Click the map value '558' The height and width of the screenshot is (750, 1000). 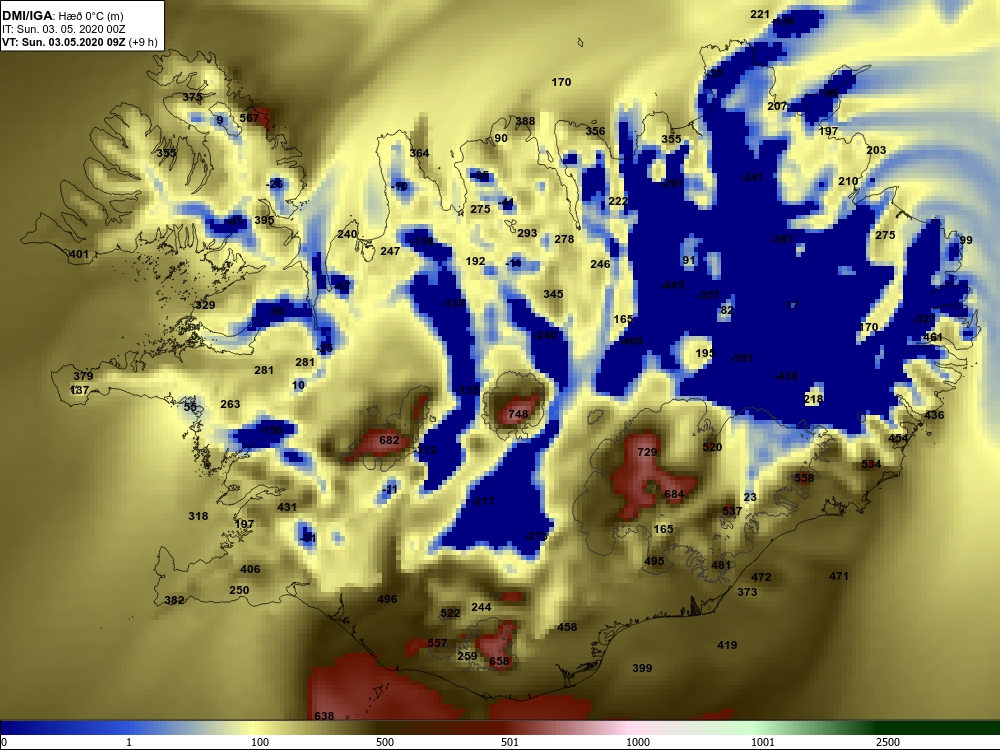pyautogui.click(x=804, y=478)
